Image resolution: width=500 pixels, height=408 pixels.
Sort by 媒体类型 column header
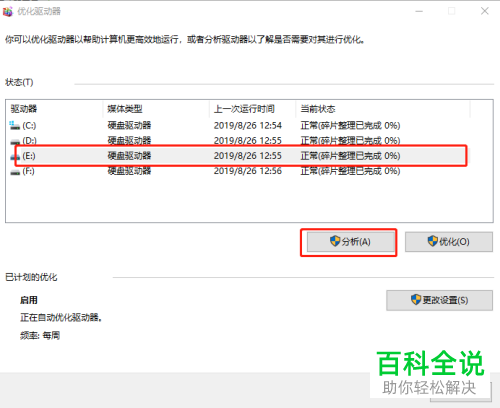125,109
